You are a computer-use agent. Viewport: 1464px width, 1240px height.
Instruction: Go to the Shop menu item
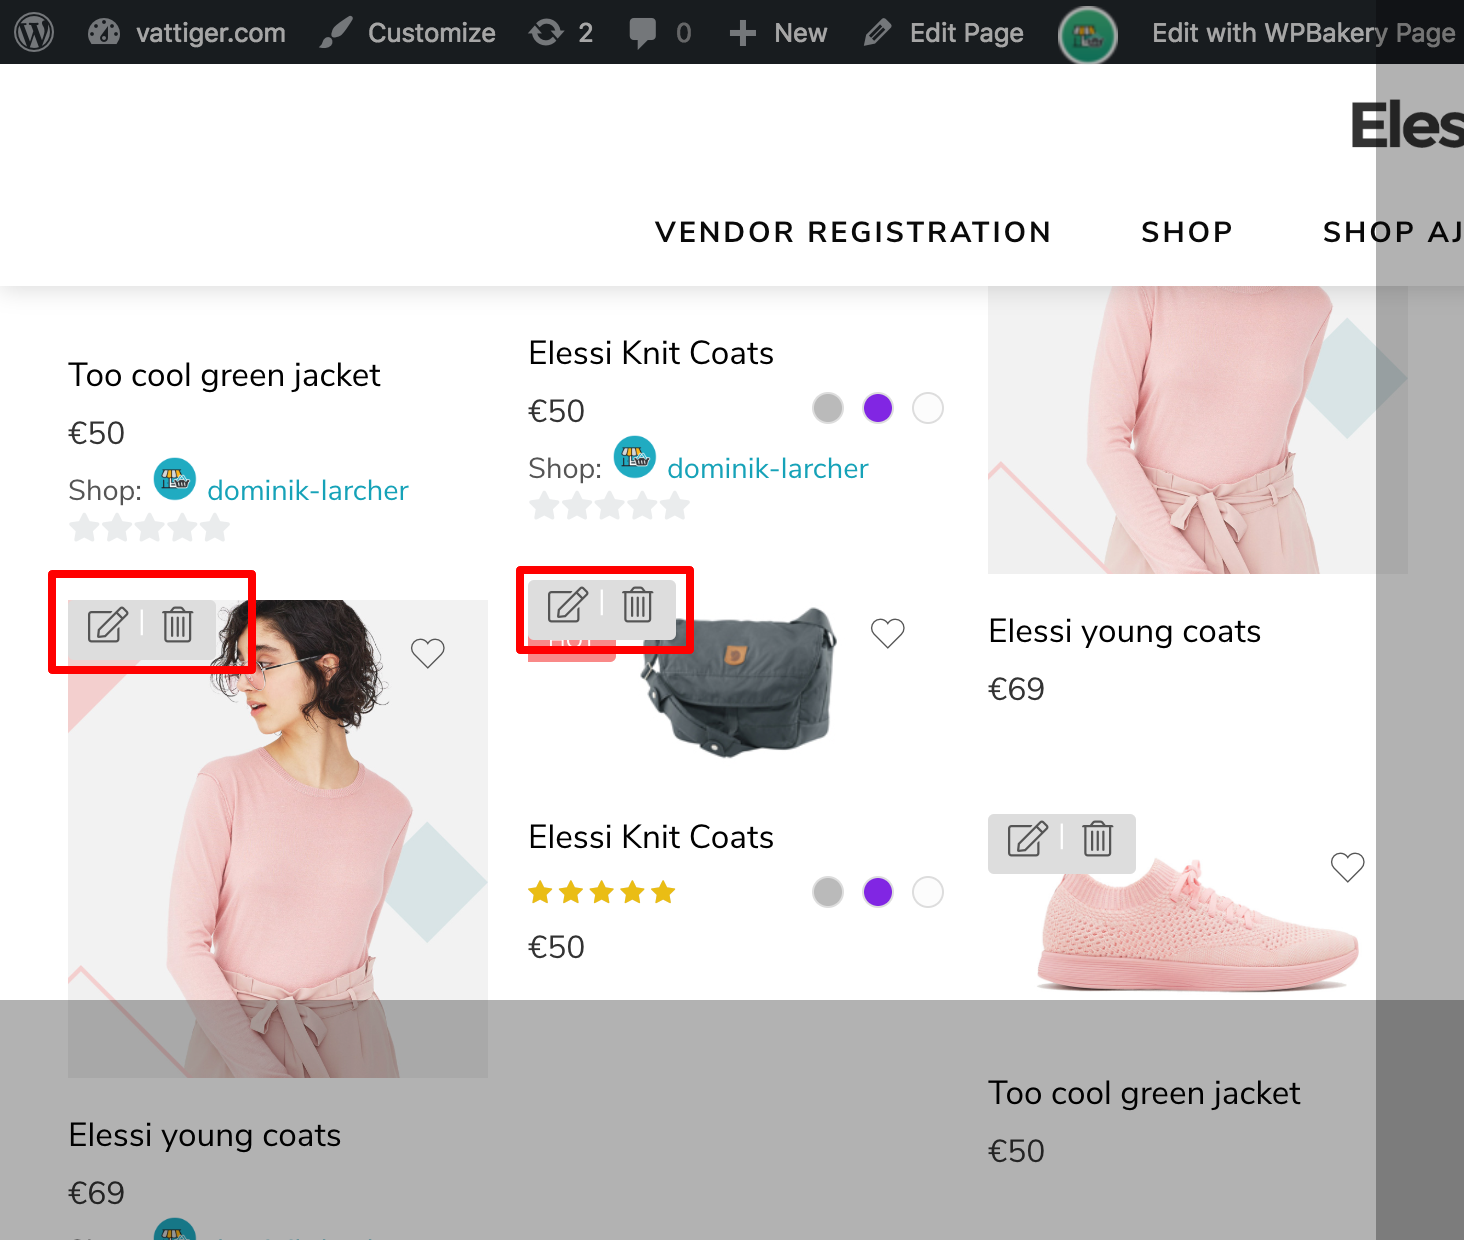tap(1186, 232)
